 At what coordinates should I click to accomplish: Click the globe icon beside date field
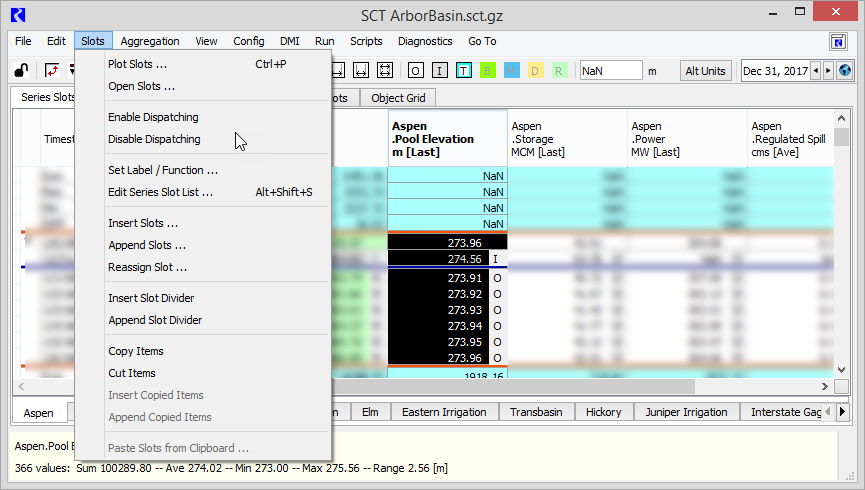(x=845, y=71)
